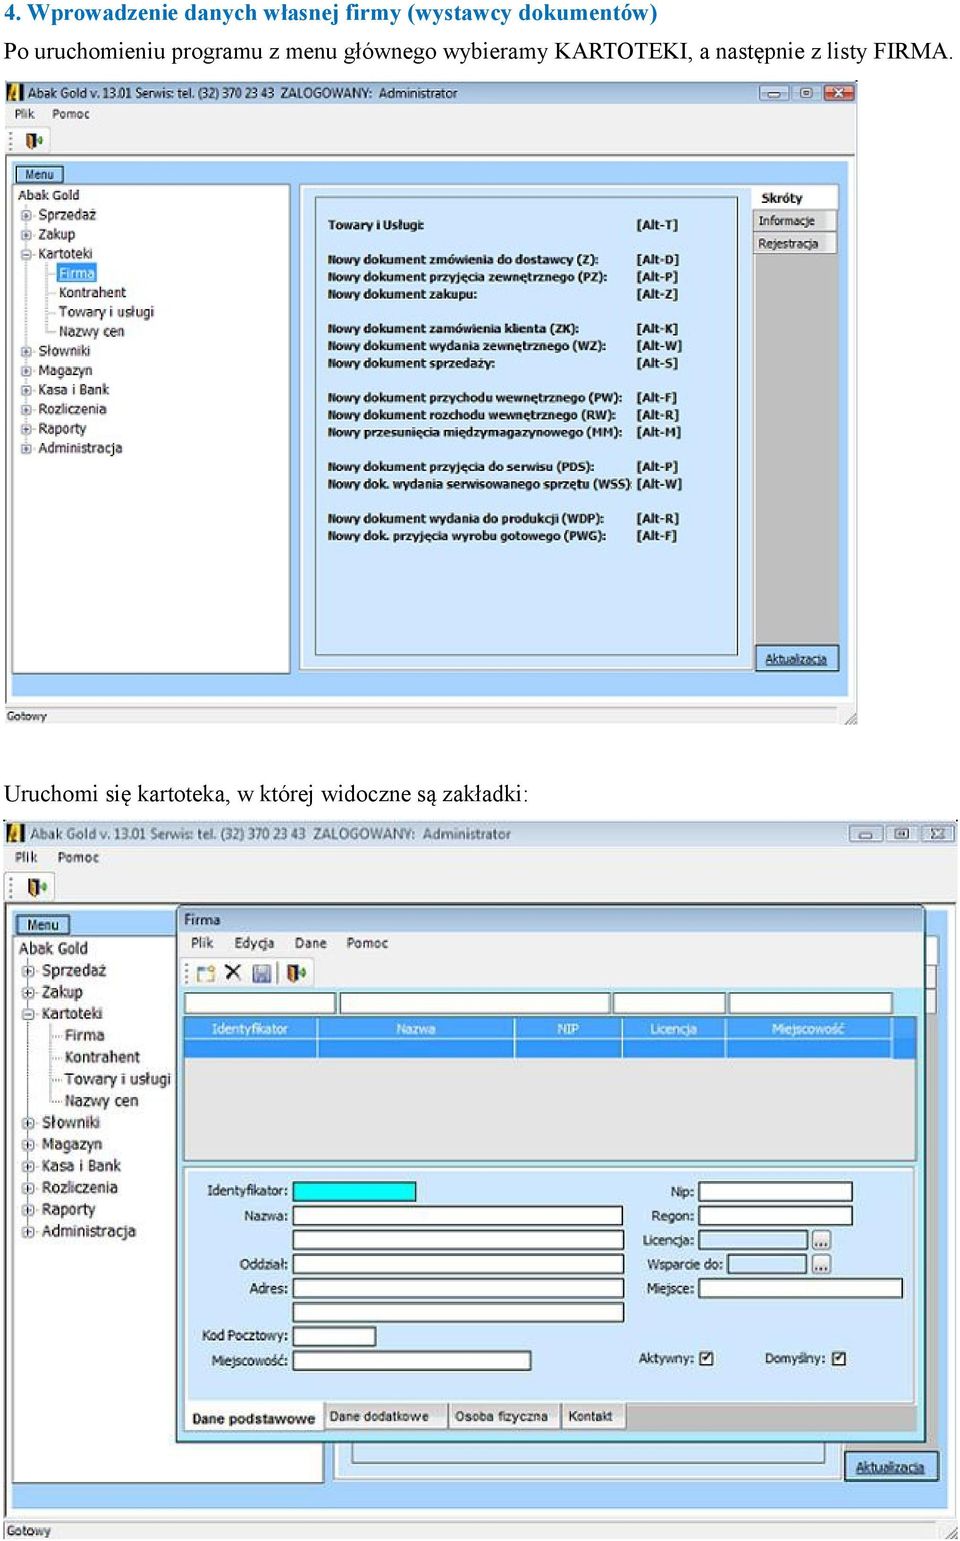Click the Miejscowość input field in the form
This screenshot has height=1541, width=960.
tap(412, 1361)
